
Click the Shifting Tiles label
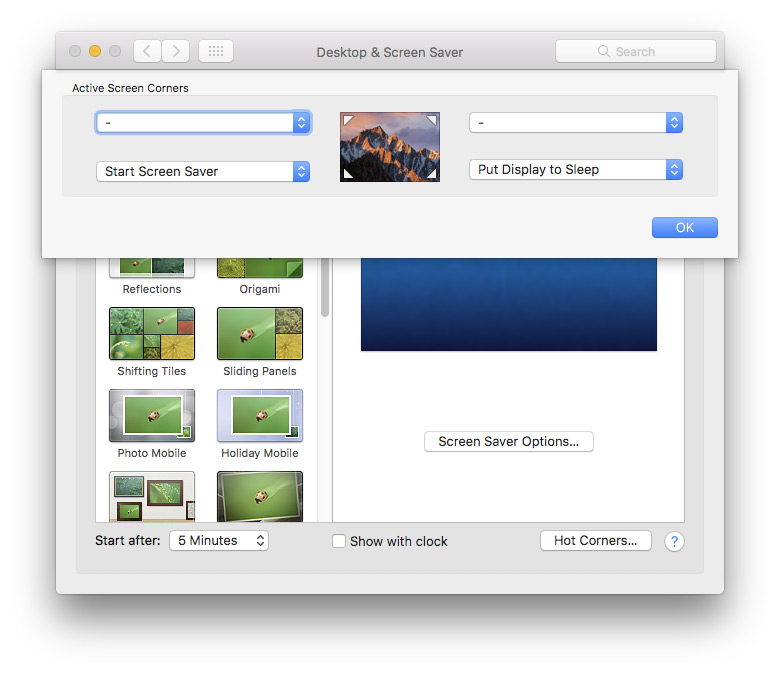[152, 371]
